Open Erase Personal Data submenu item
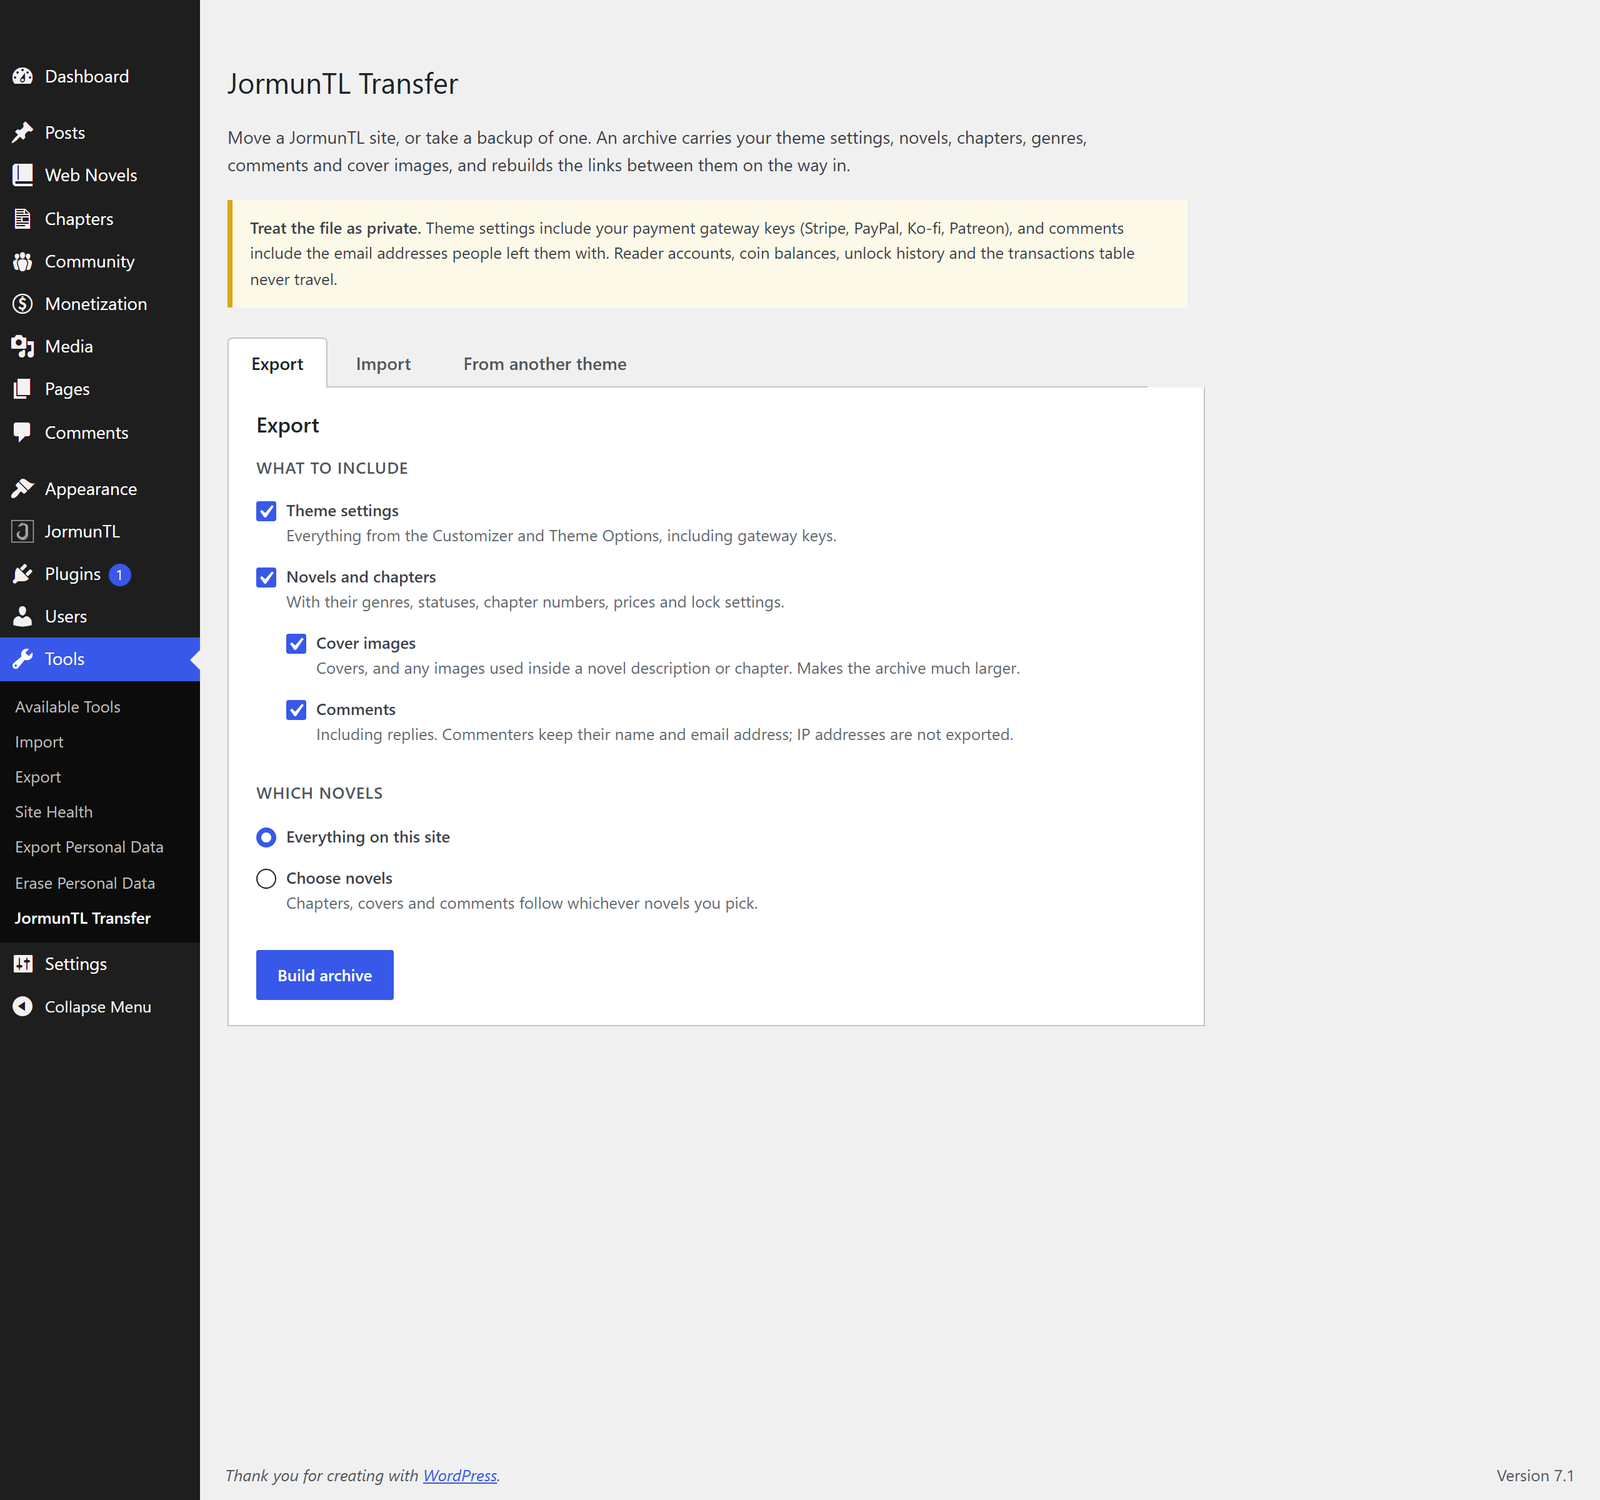The width and height of the screenshot is (1600, 1500). pyautogui.click(x=85, y=883)
